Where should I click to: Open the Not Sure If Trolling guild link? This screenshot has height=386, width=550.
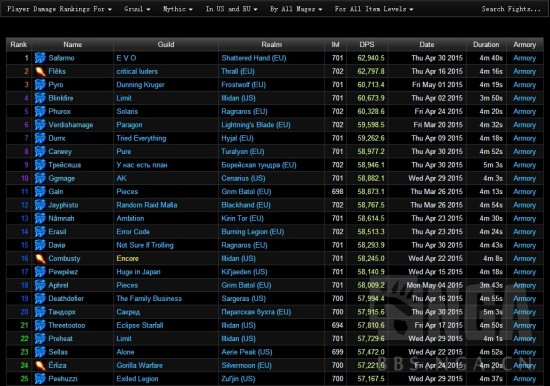(145, 245)
